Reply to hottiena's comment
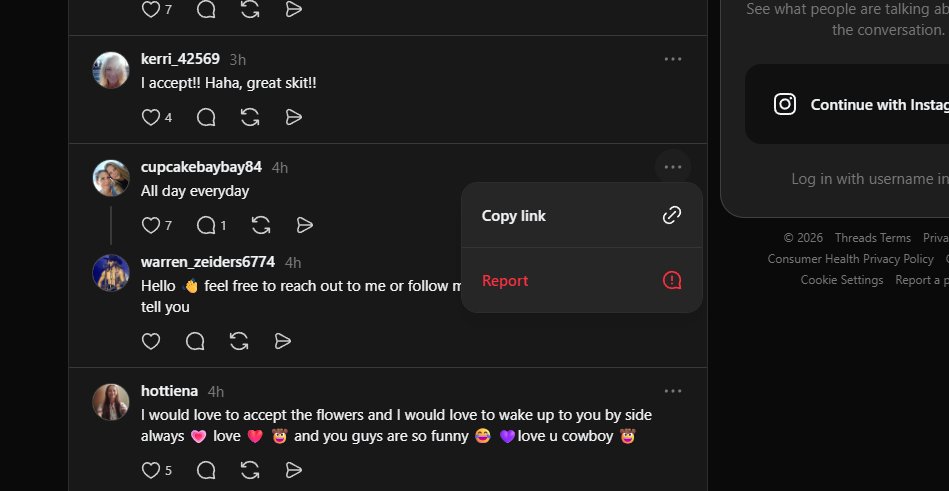949x491 pixels. [206, 469]
